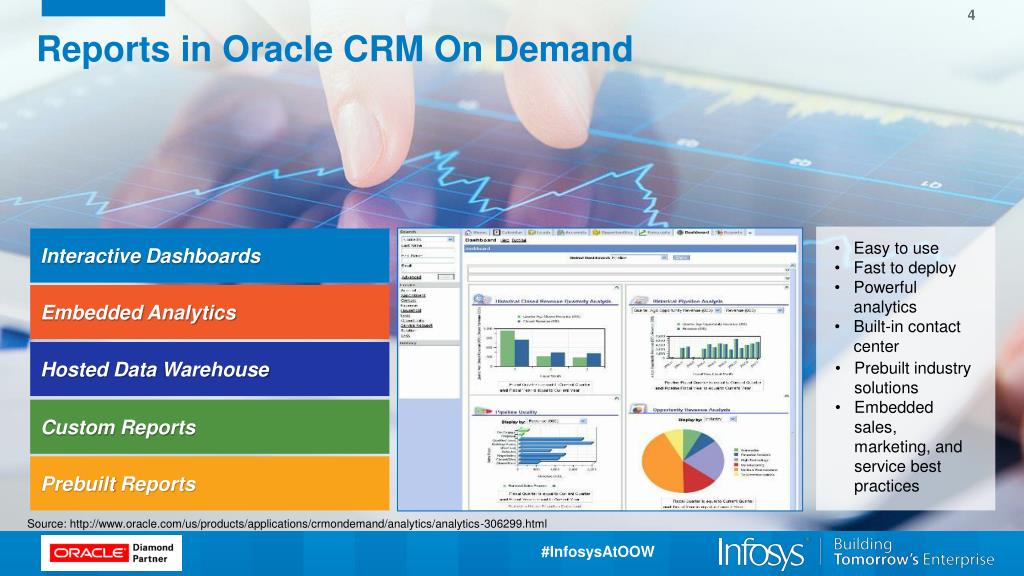Open the Accounts tab in CRM screenshot
The height and width of the screenshot is (576, 1024).
(572, 232)
